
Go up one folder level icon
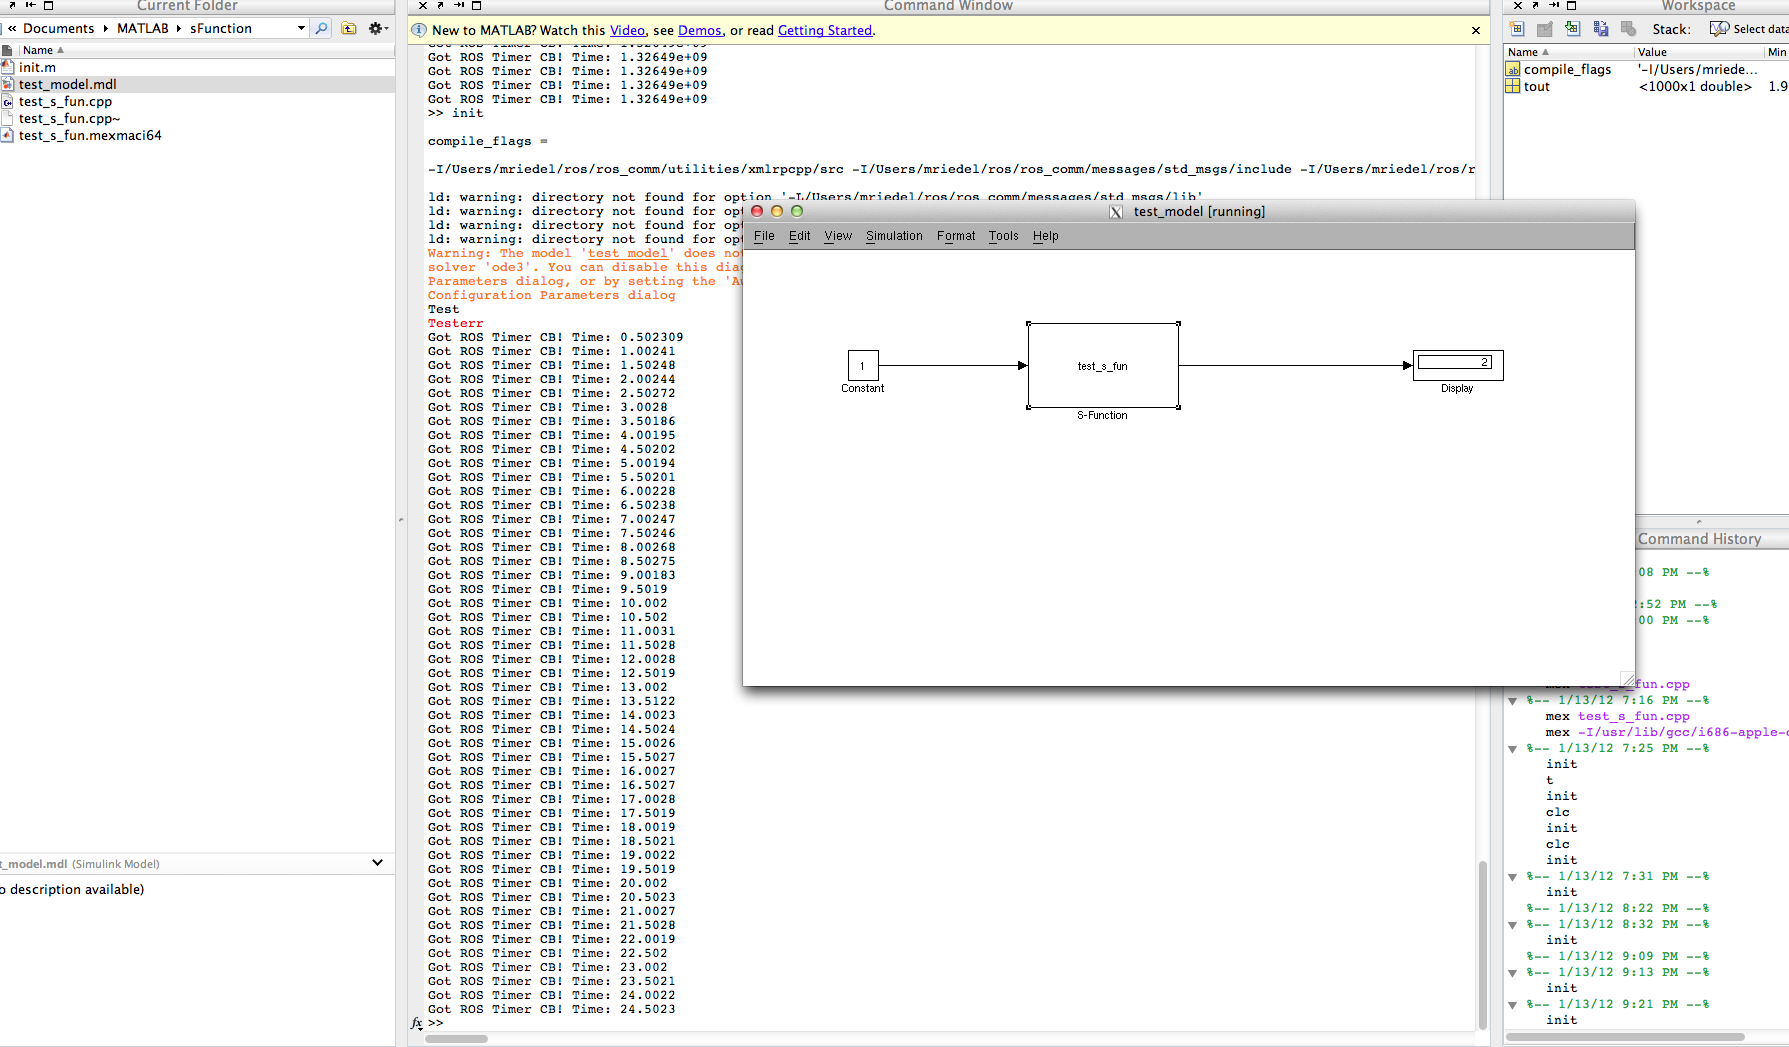point(349,28)
